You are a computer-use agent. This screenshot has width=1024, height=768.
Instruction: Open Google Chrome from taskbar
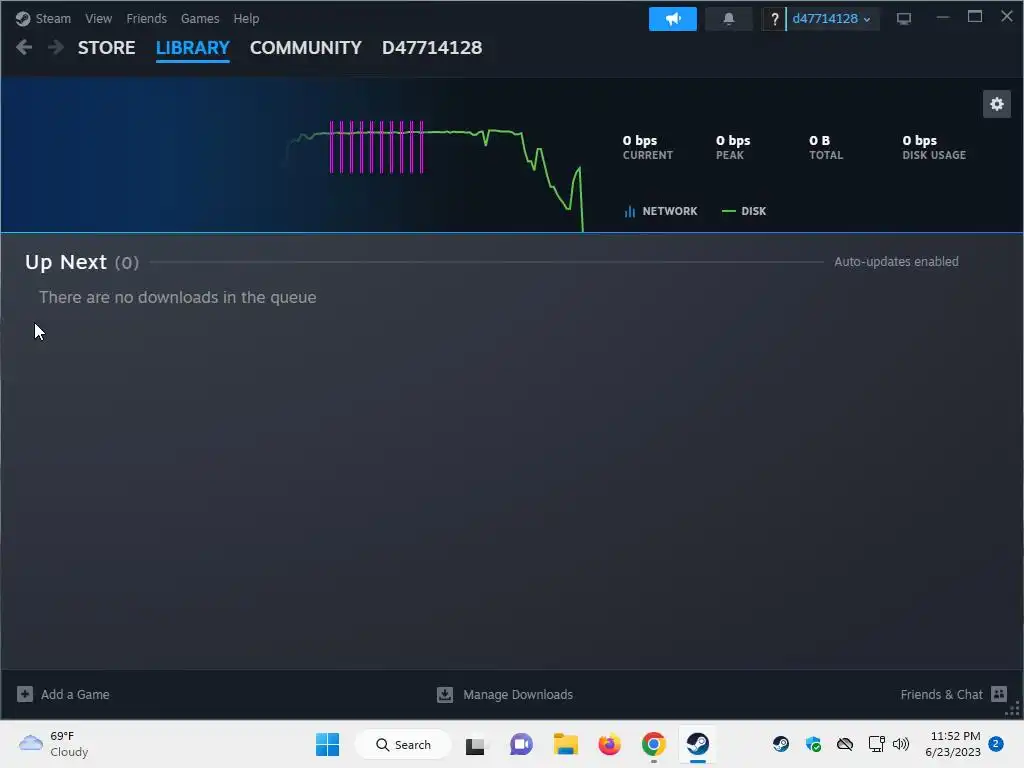(654, 744)
